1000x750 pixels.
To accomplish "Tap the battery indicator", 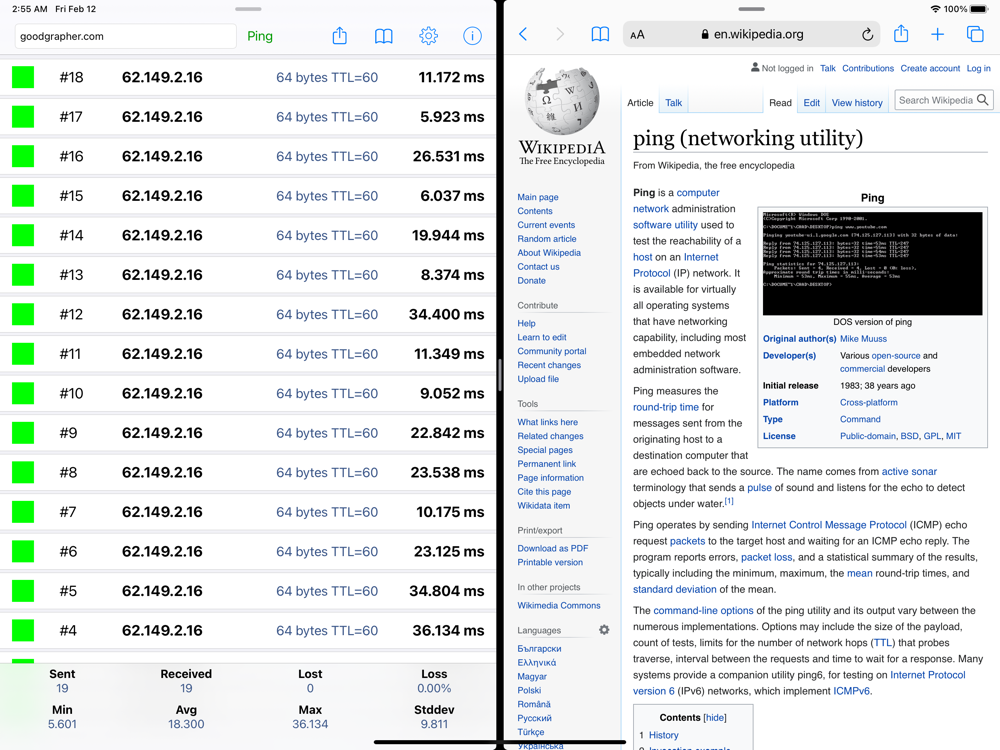I will [x=978, y=9].
